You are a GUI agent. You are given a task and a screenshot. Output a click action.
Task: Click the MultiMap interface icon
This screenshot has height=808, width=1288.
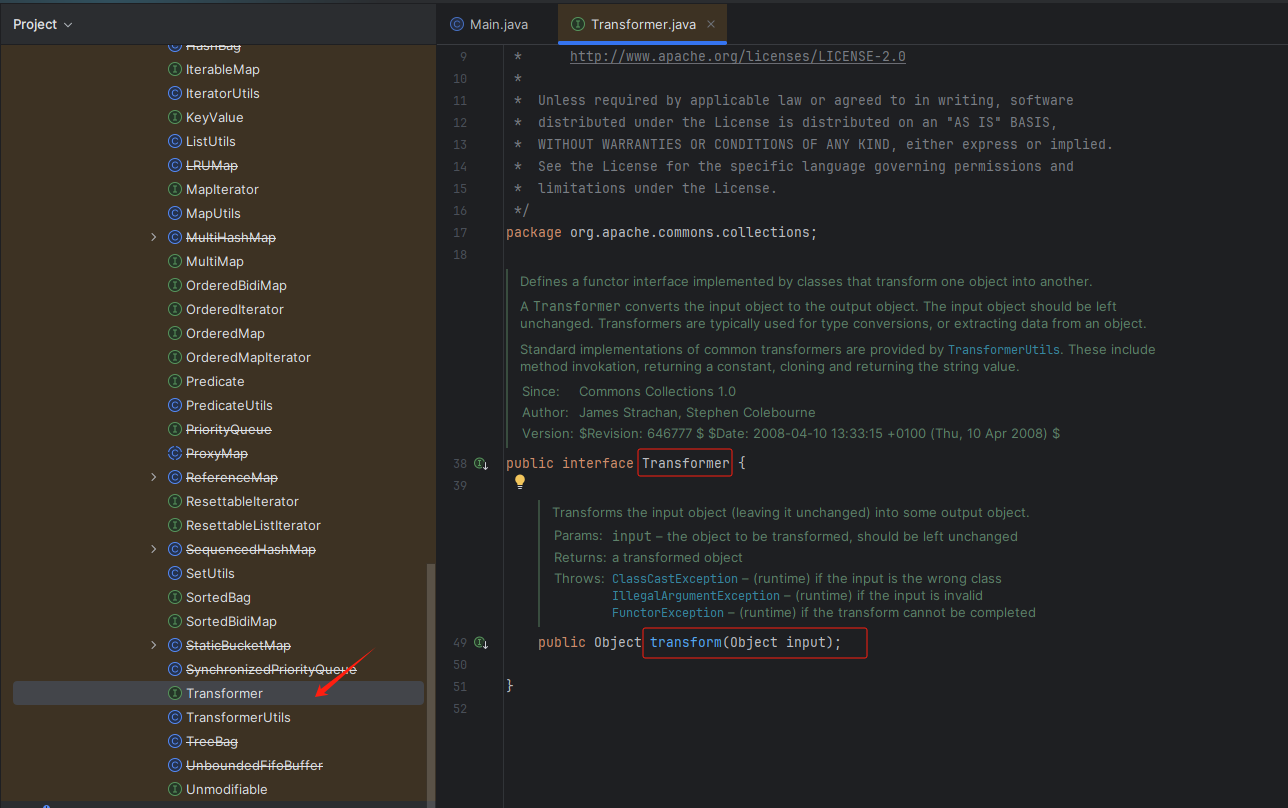[x=175, y=261]
